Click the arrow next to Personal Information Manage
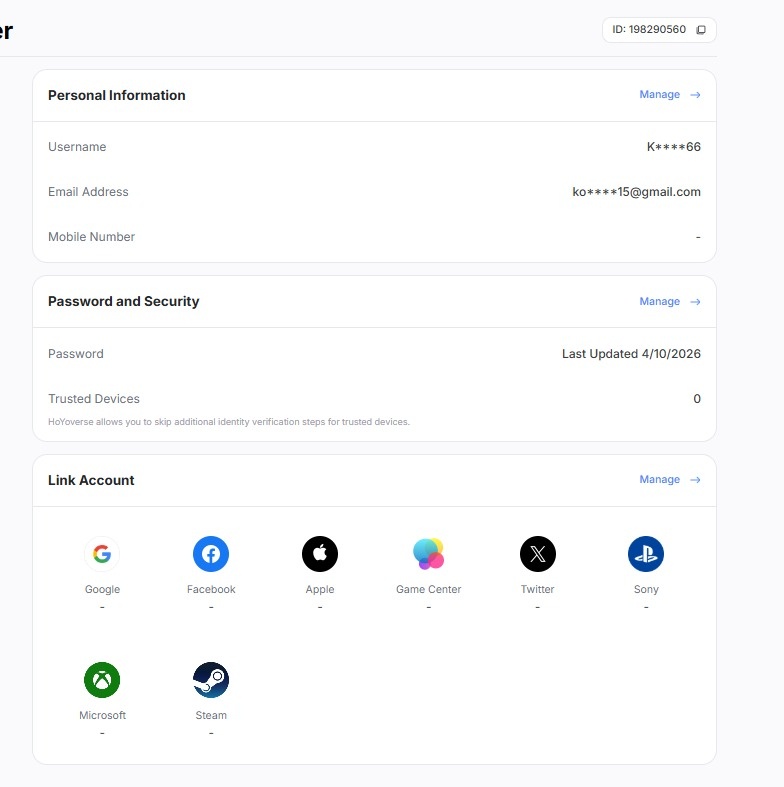The height and width of the screenshot is (787, 784). [695, 95]
